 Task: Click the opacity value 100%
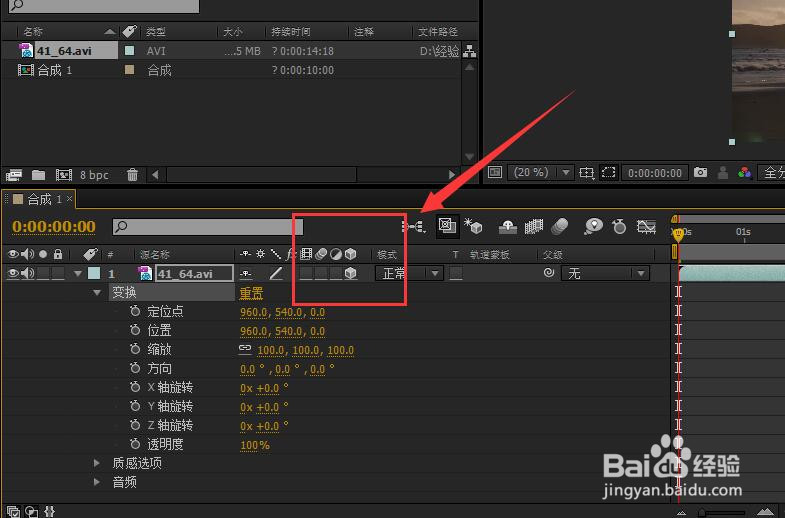255,445
